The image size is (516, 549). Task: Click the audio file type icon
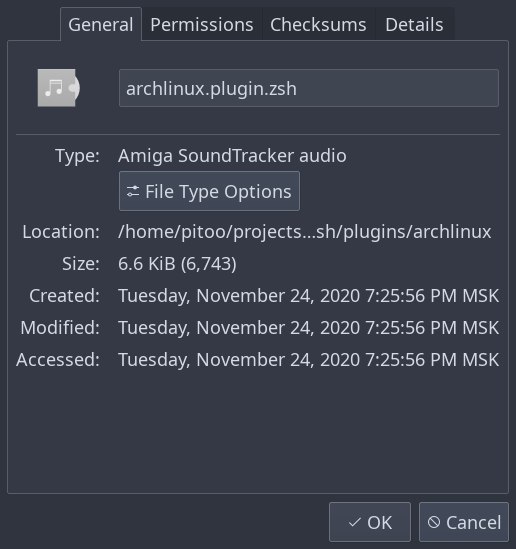pyautogui.click(x=58, y=88)
